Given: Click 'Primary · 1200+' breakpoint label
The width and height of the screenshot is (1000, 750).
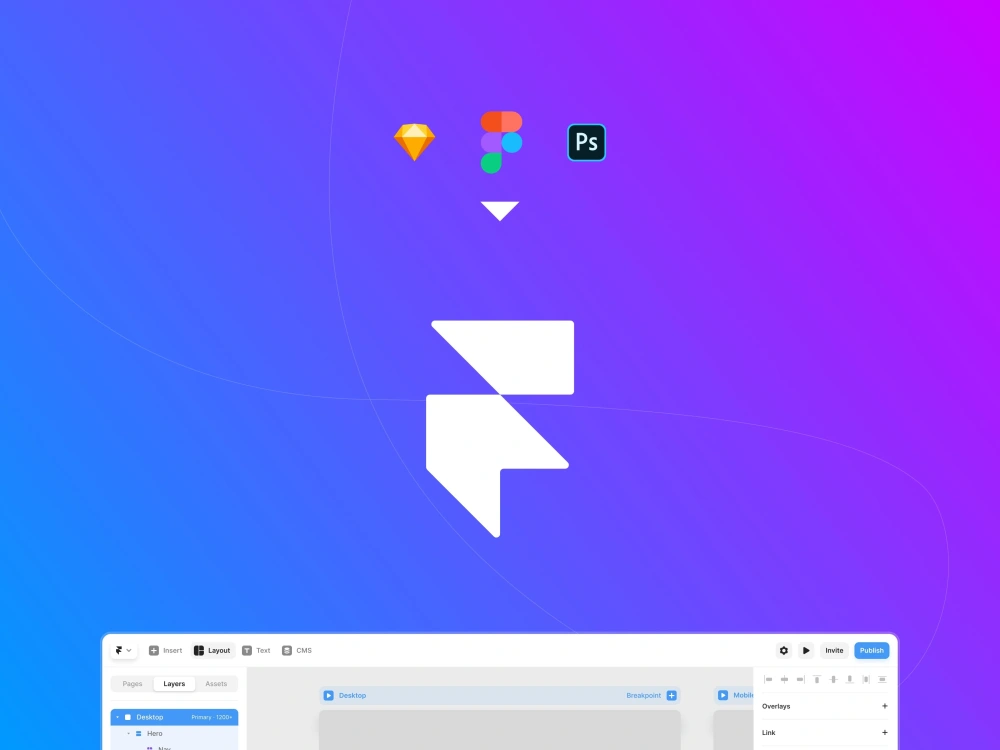Looking at the screenshot, I should 212,717.
